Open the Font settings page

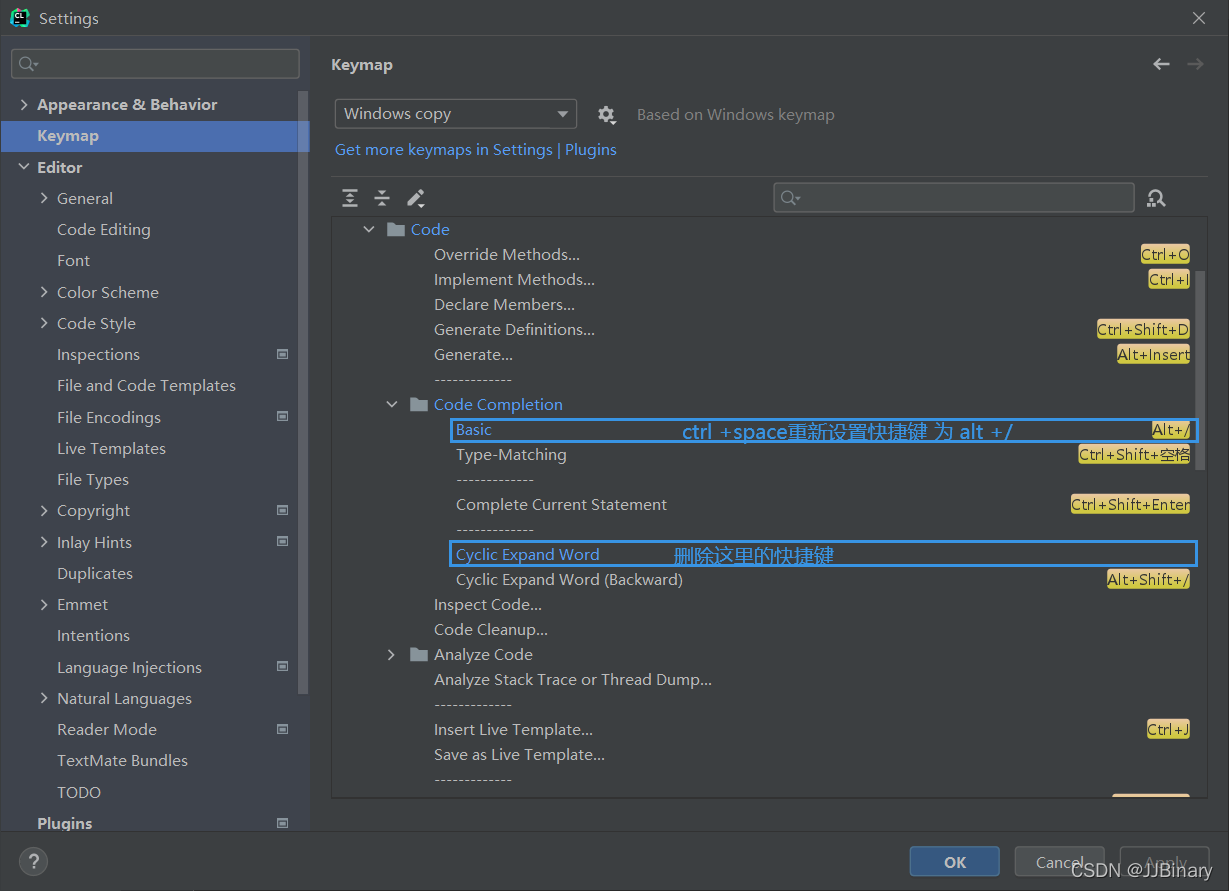coord(73,260)
